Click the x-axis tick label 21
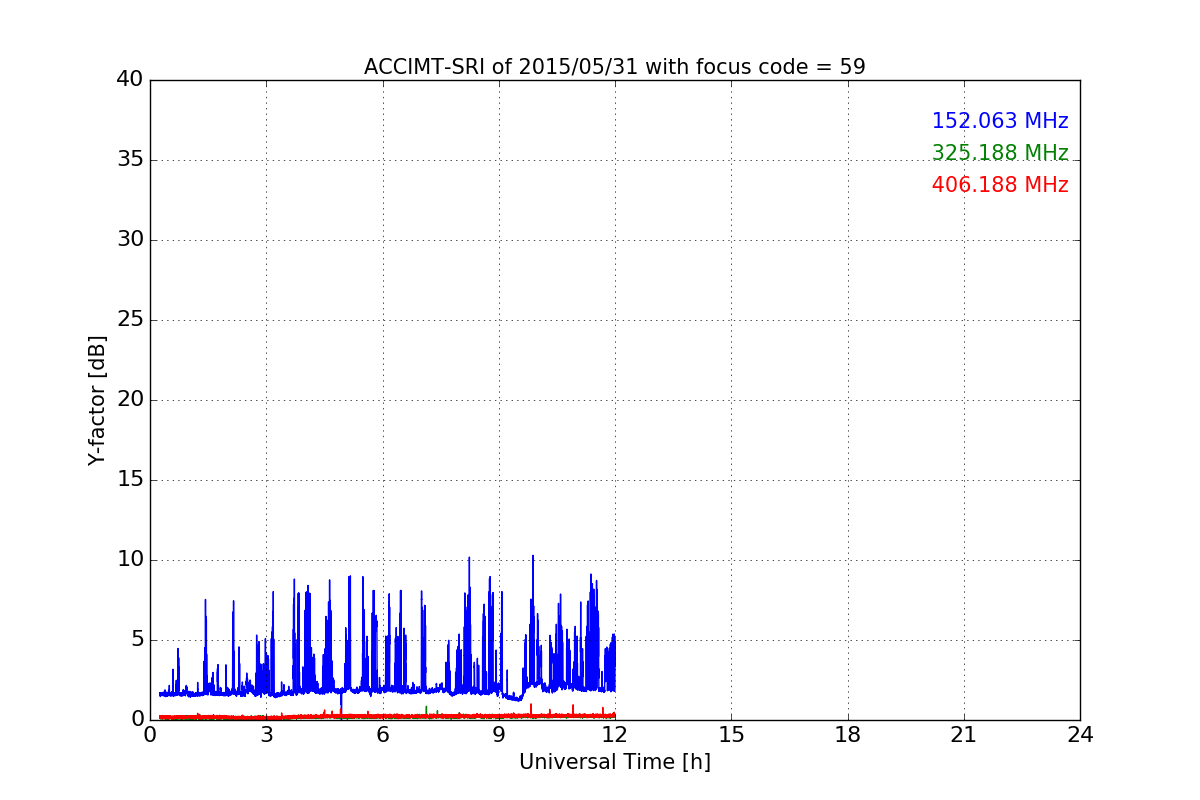The width and height of the screenshot is (1200, 800). click(964, 734)
